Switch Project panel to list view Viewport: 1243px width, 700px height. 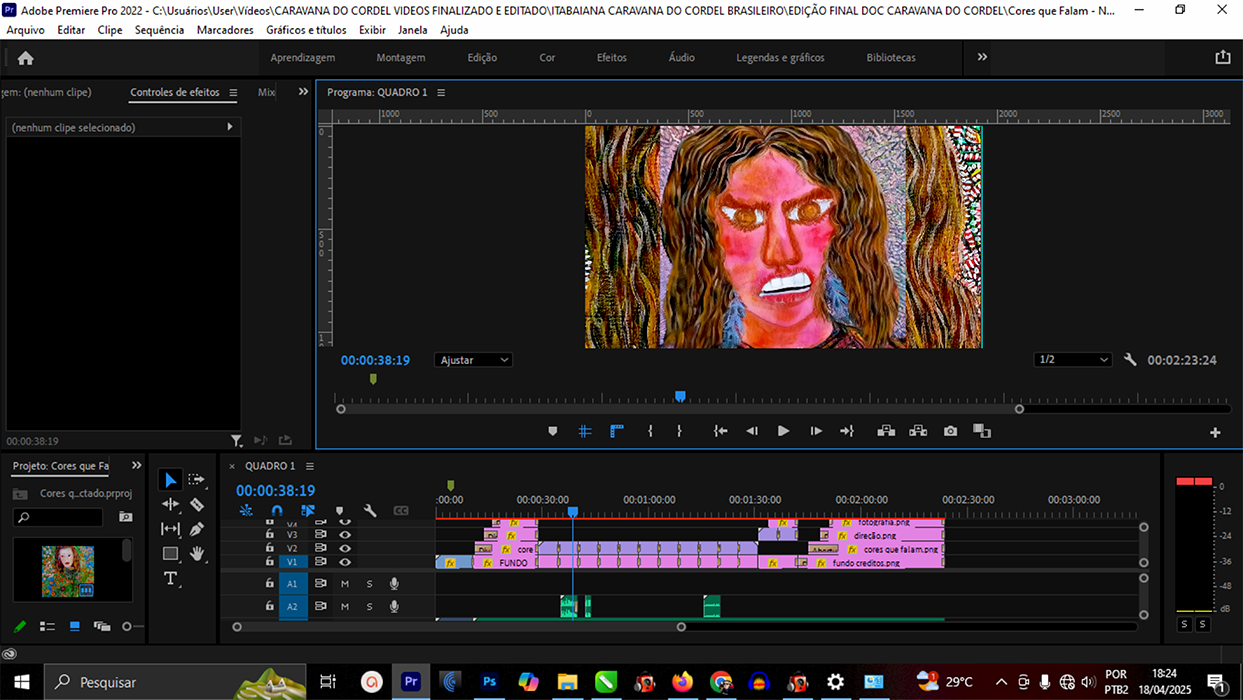tap(47, 627)
